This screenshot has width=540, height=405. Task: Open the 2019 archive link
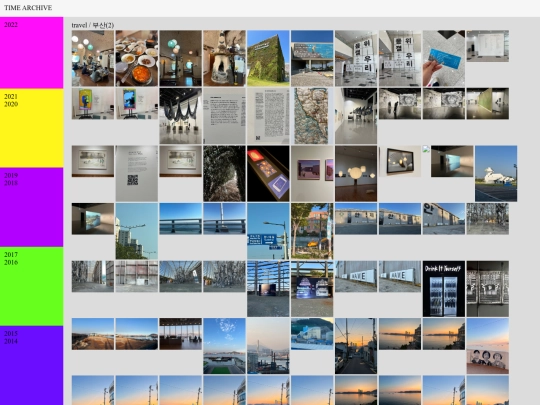[x=11, y=175]
